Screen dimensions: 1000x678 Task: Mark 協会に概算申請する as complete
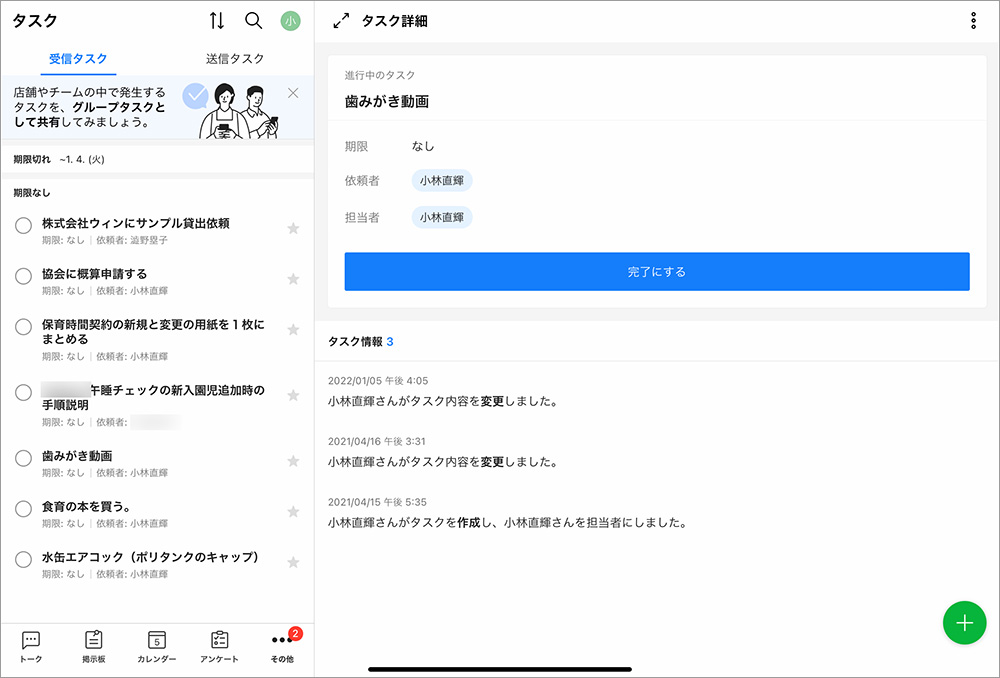(x=24, y=276)
